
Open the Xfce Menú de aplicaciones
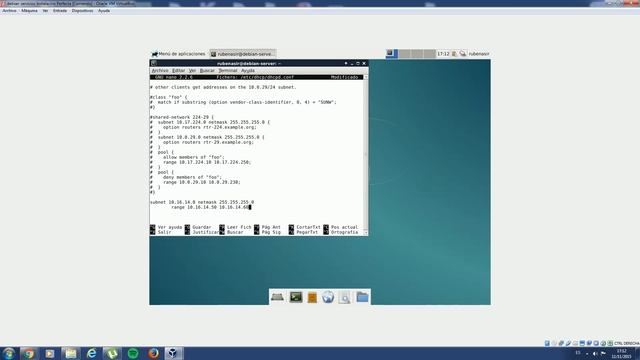coord(178,54)
